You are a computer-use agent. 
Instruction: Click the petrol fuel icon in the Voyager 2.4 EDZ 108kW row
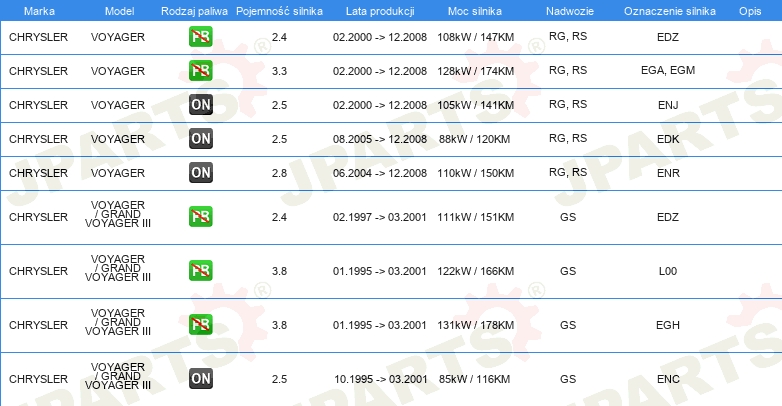click(200, 36)
